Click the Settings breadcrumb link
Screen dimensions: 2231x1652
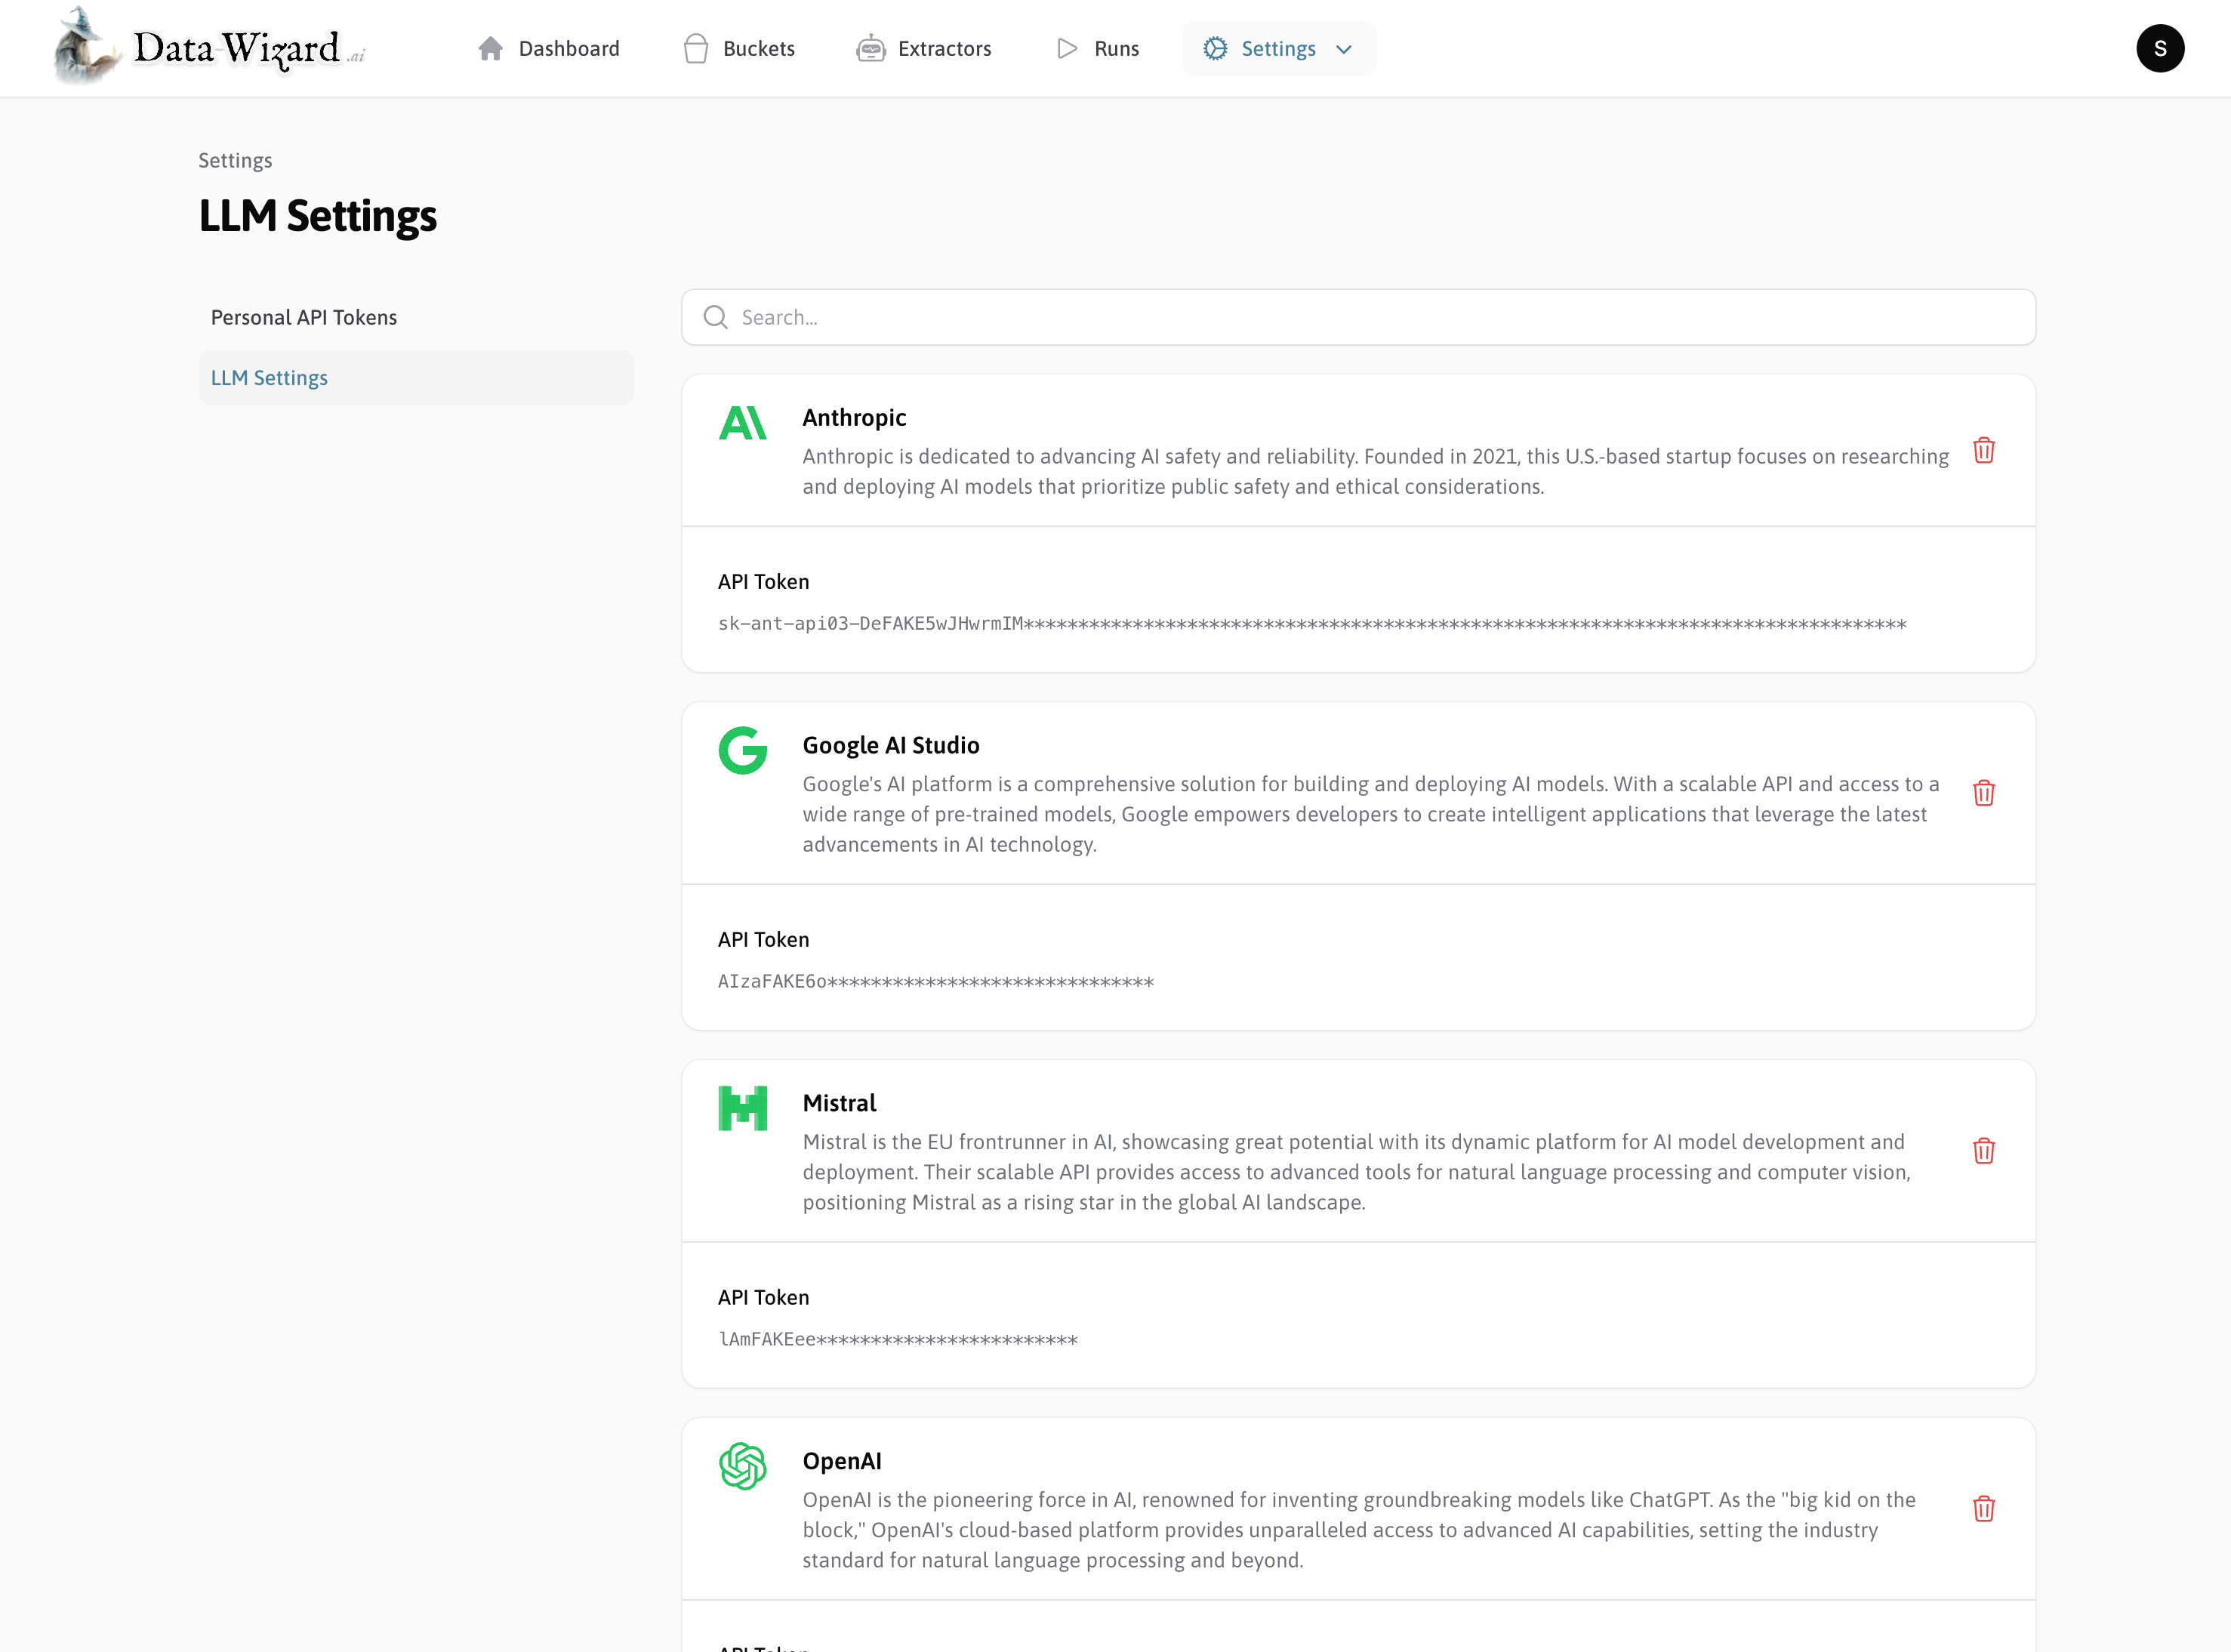click(x=235, y=161)
